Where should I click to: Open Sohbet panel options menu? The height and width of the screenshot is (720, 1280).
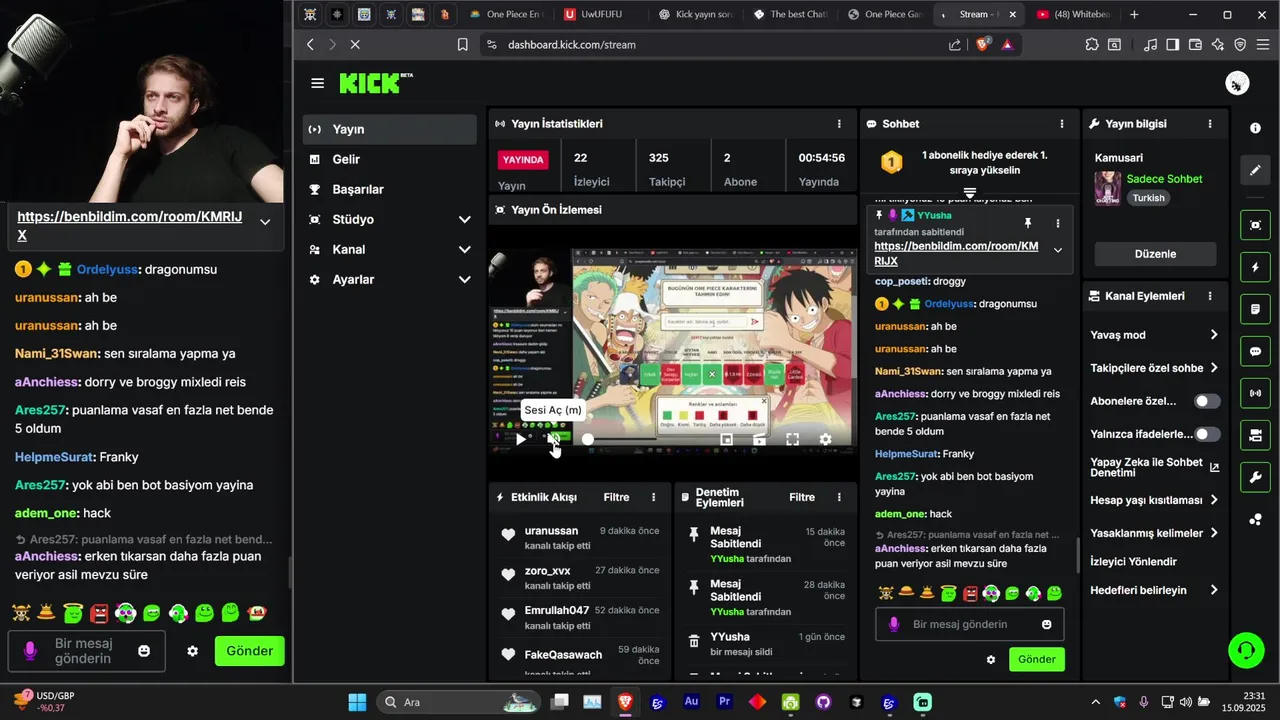click(x=1062, y=124)
